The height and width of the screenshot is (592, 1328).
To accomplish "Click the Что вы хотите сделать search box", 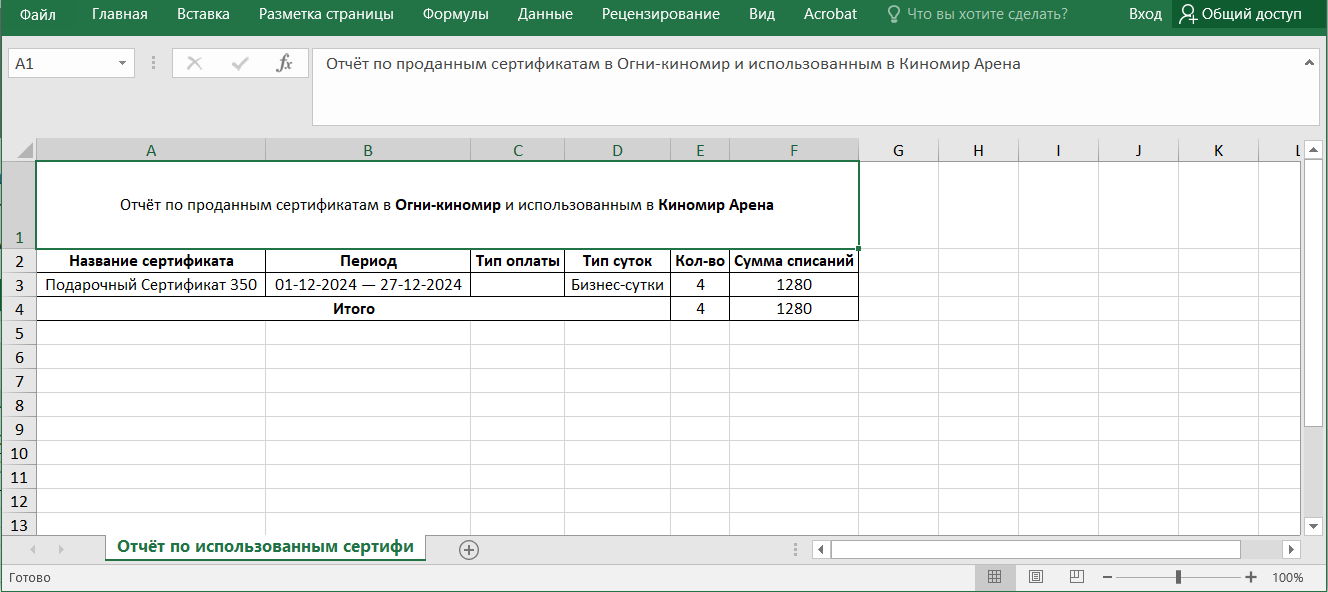I will [x=978, y=14].
